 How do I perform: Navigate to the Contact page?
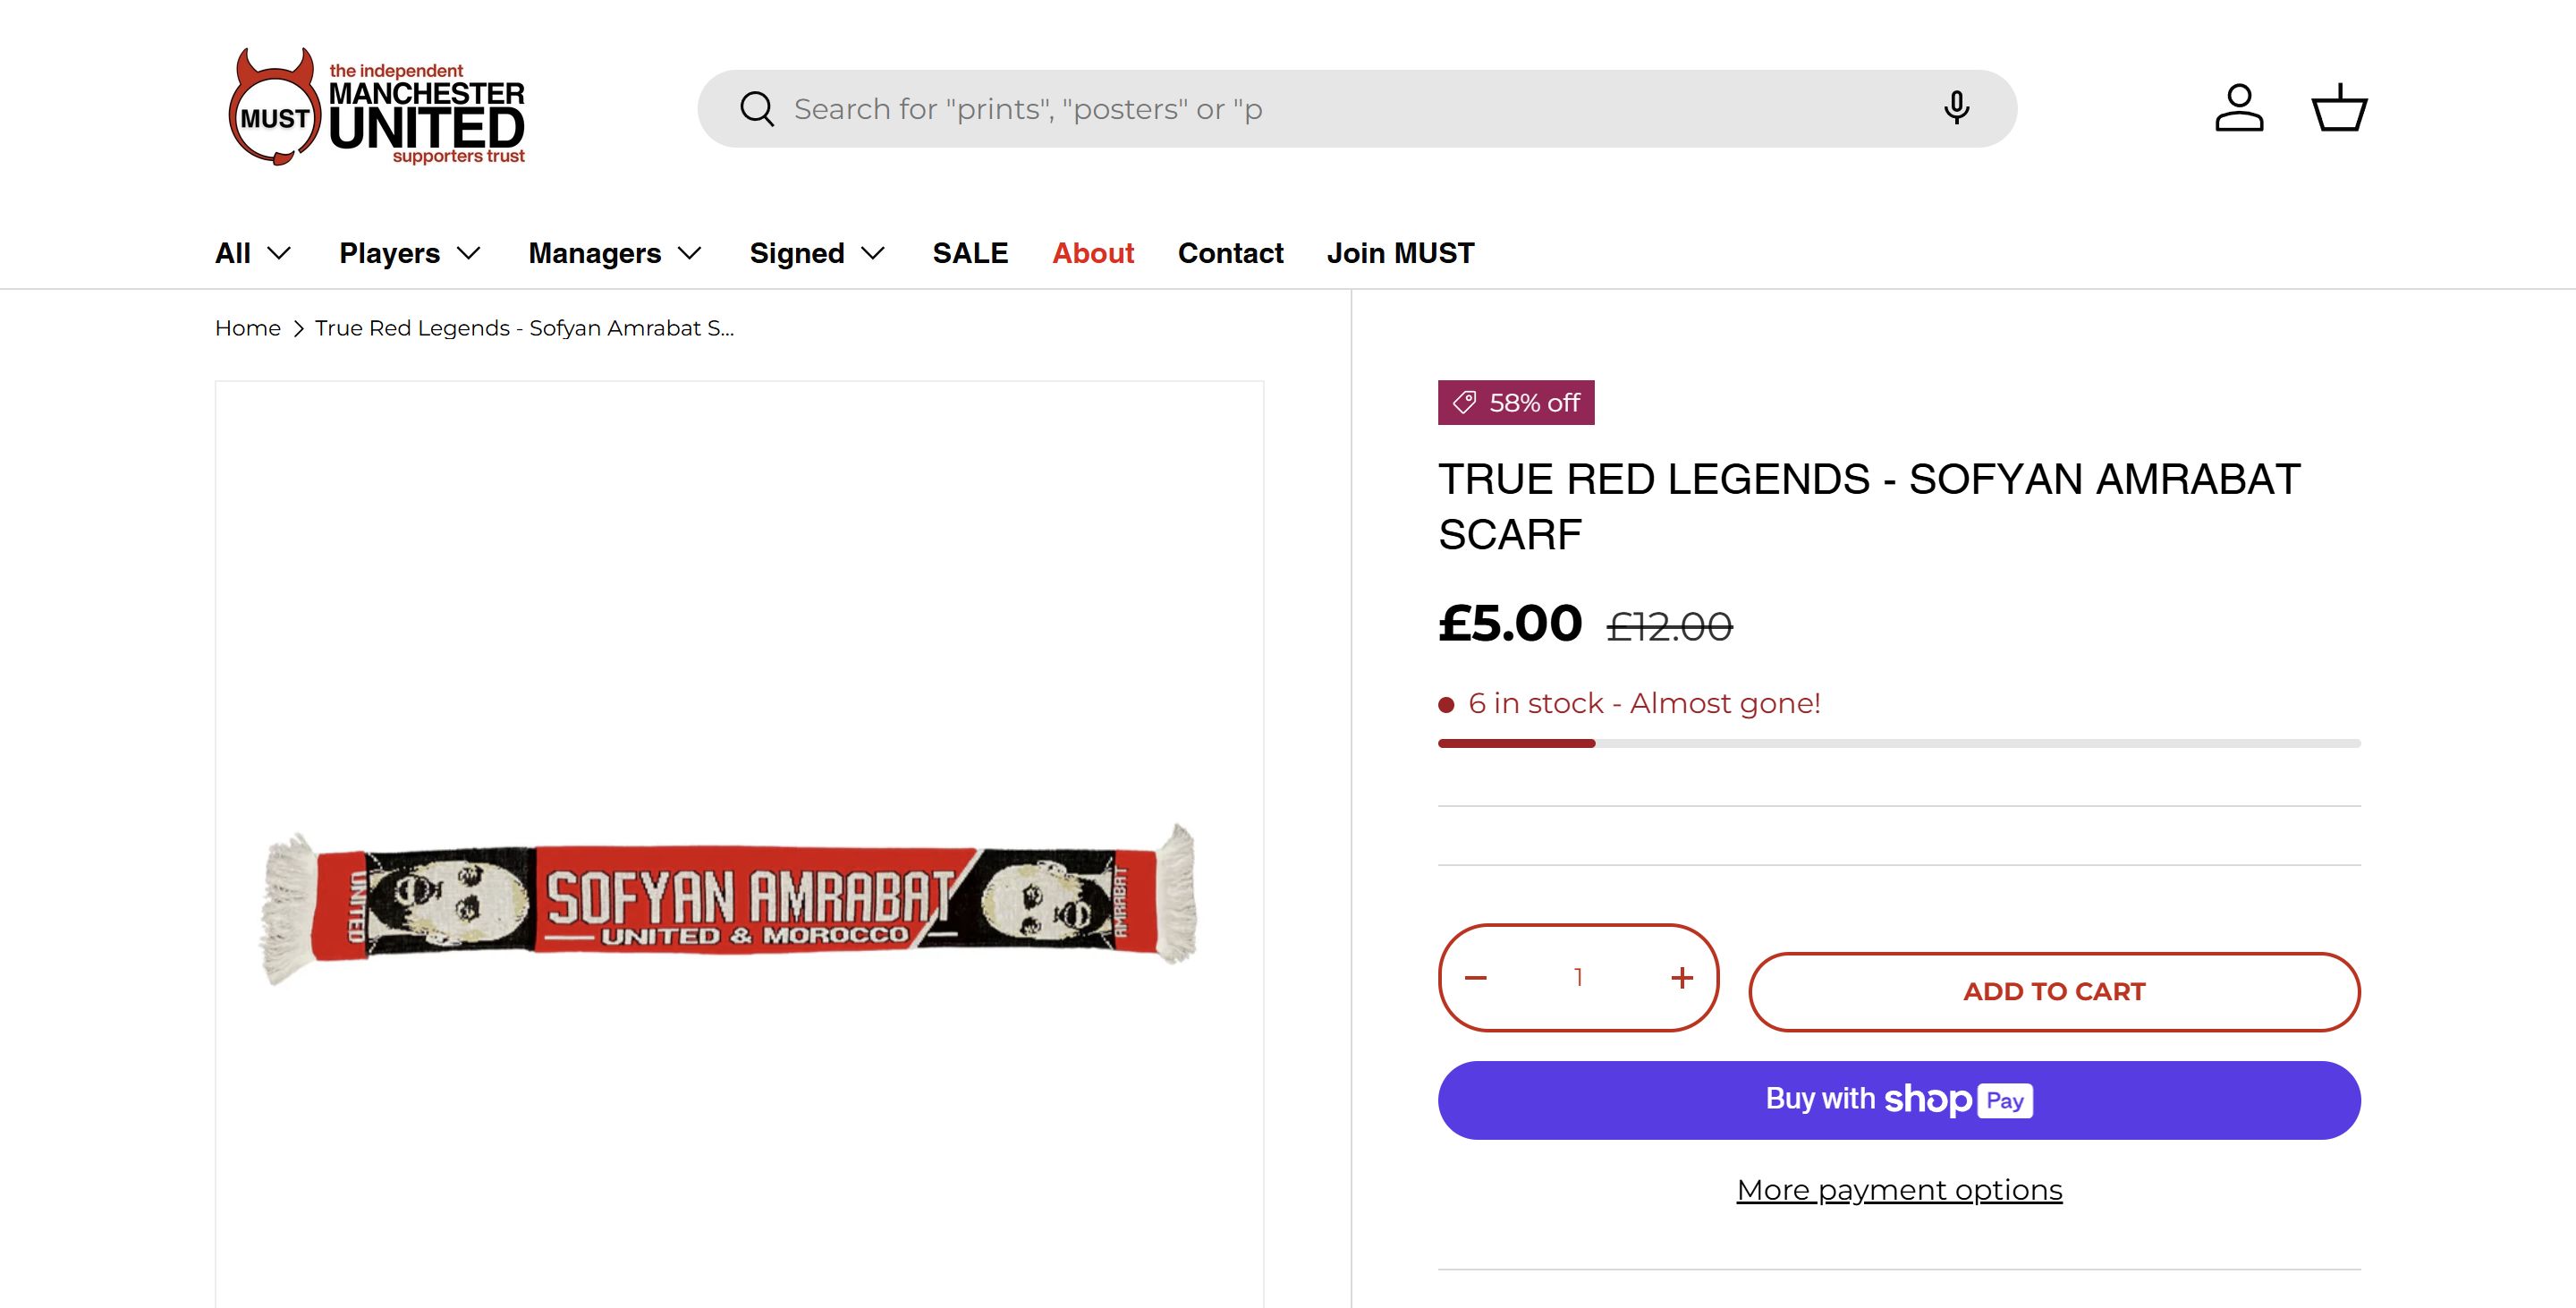tap(1230, 253)
